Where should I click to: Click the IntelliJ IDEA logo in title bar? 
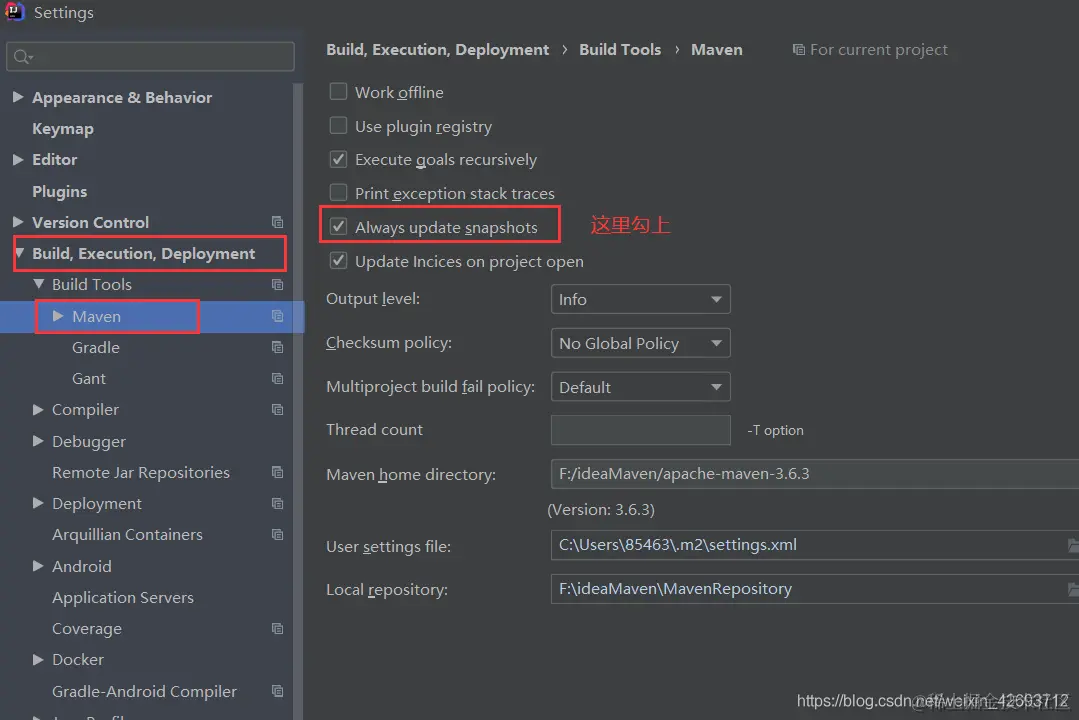click(x=14, y=12)
